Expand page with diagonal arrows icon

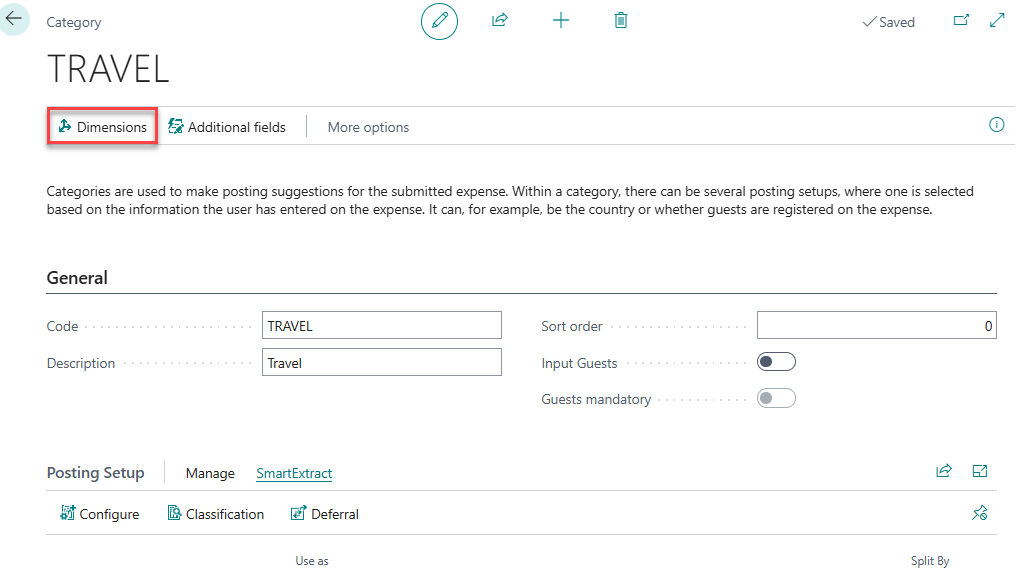point(997,21)
